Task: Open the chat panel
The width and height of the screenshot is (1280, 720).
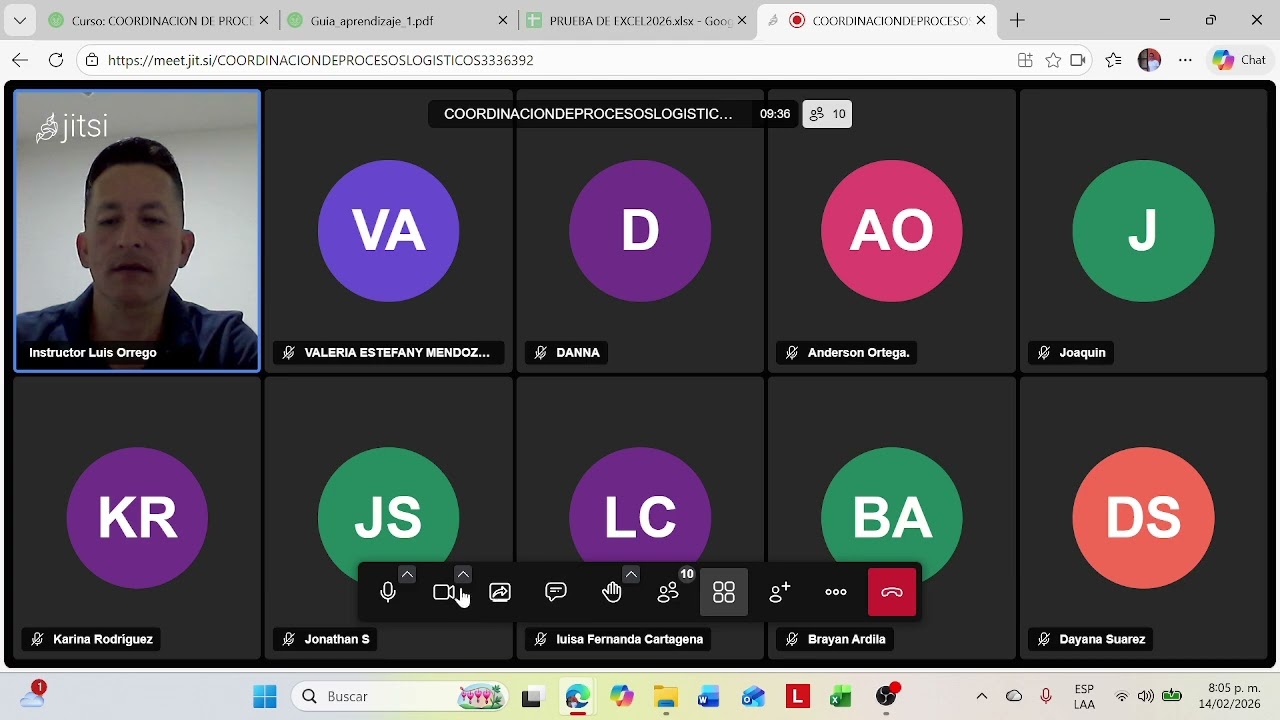Action: pos(556,592)
